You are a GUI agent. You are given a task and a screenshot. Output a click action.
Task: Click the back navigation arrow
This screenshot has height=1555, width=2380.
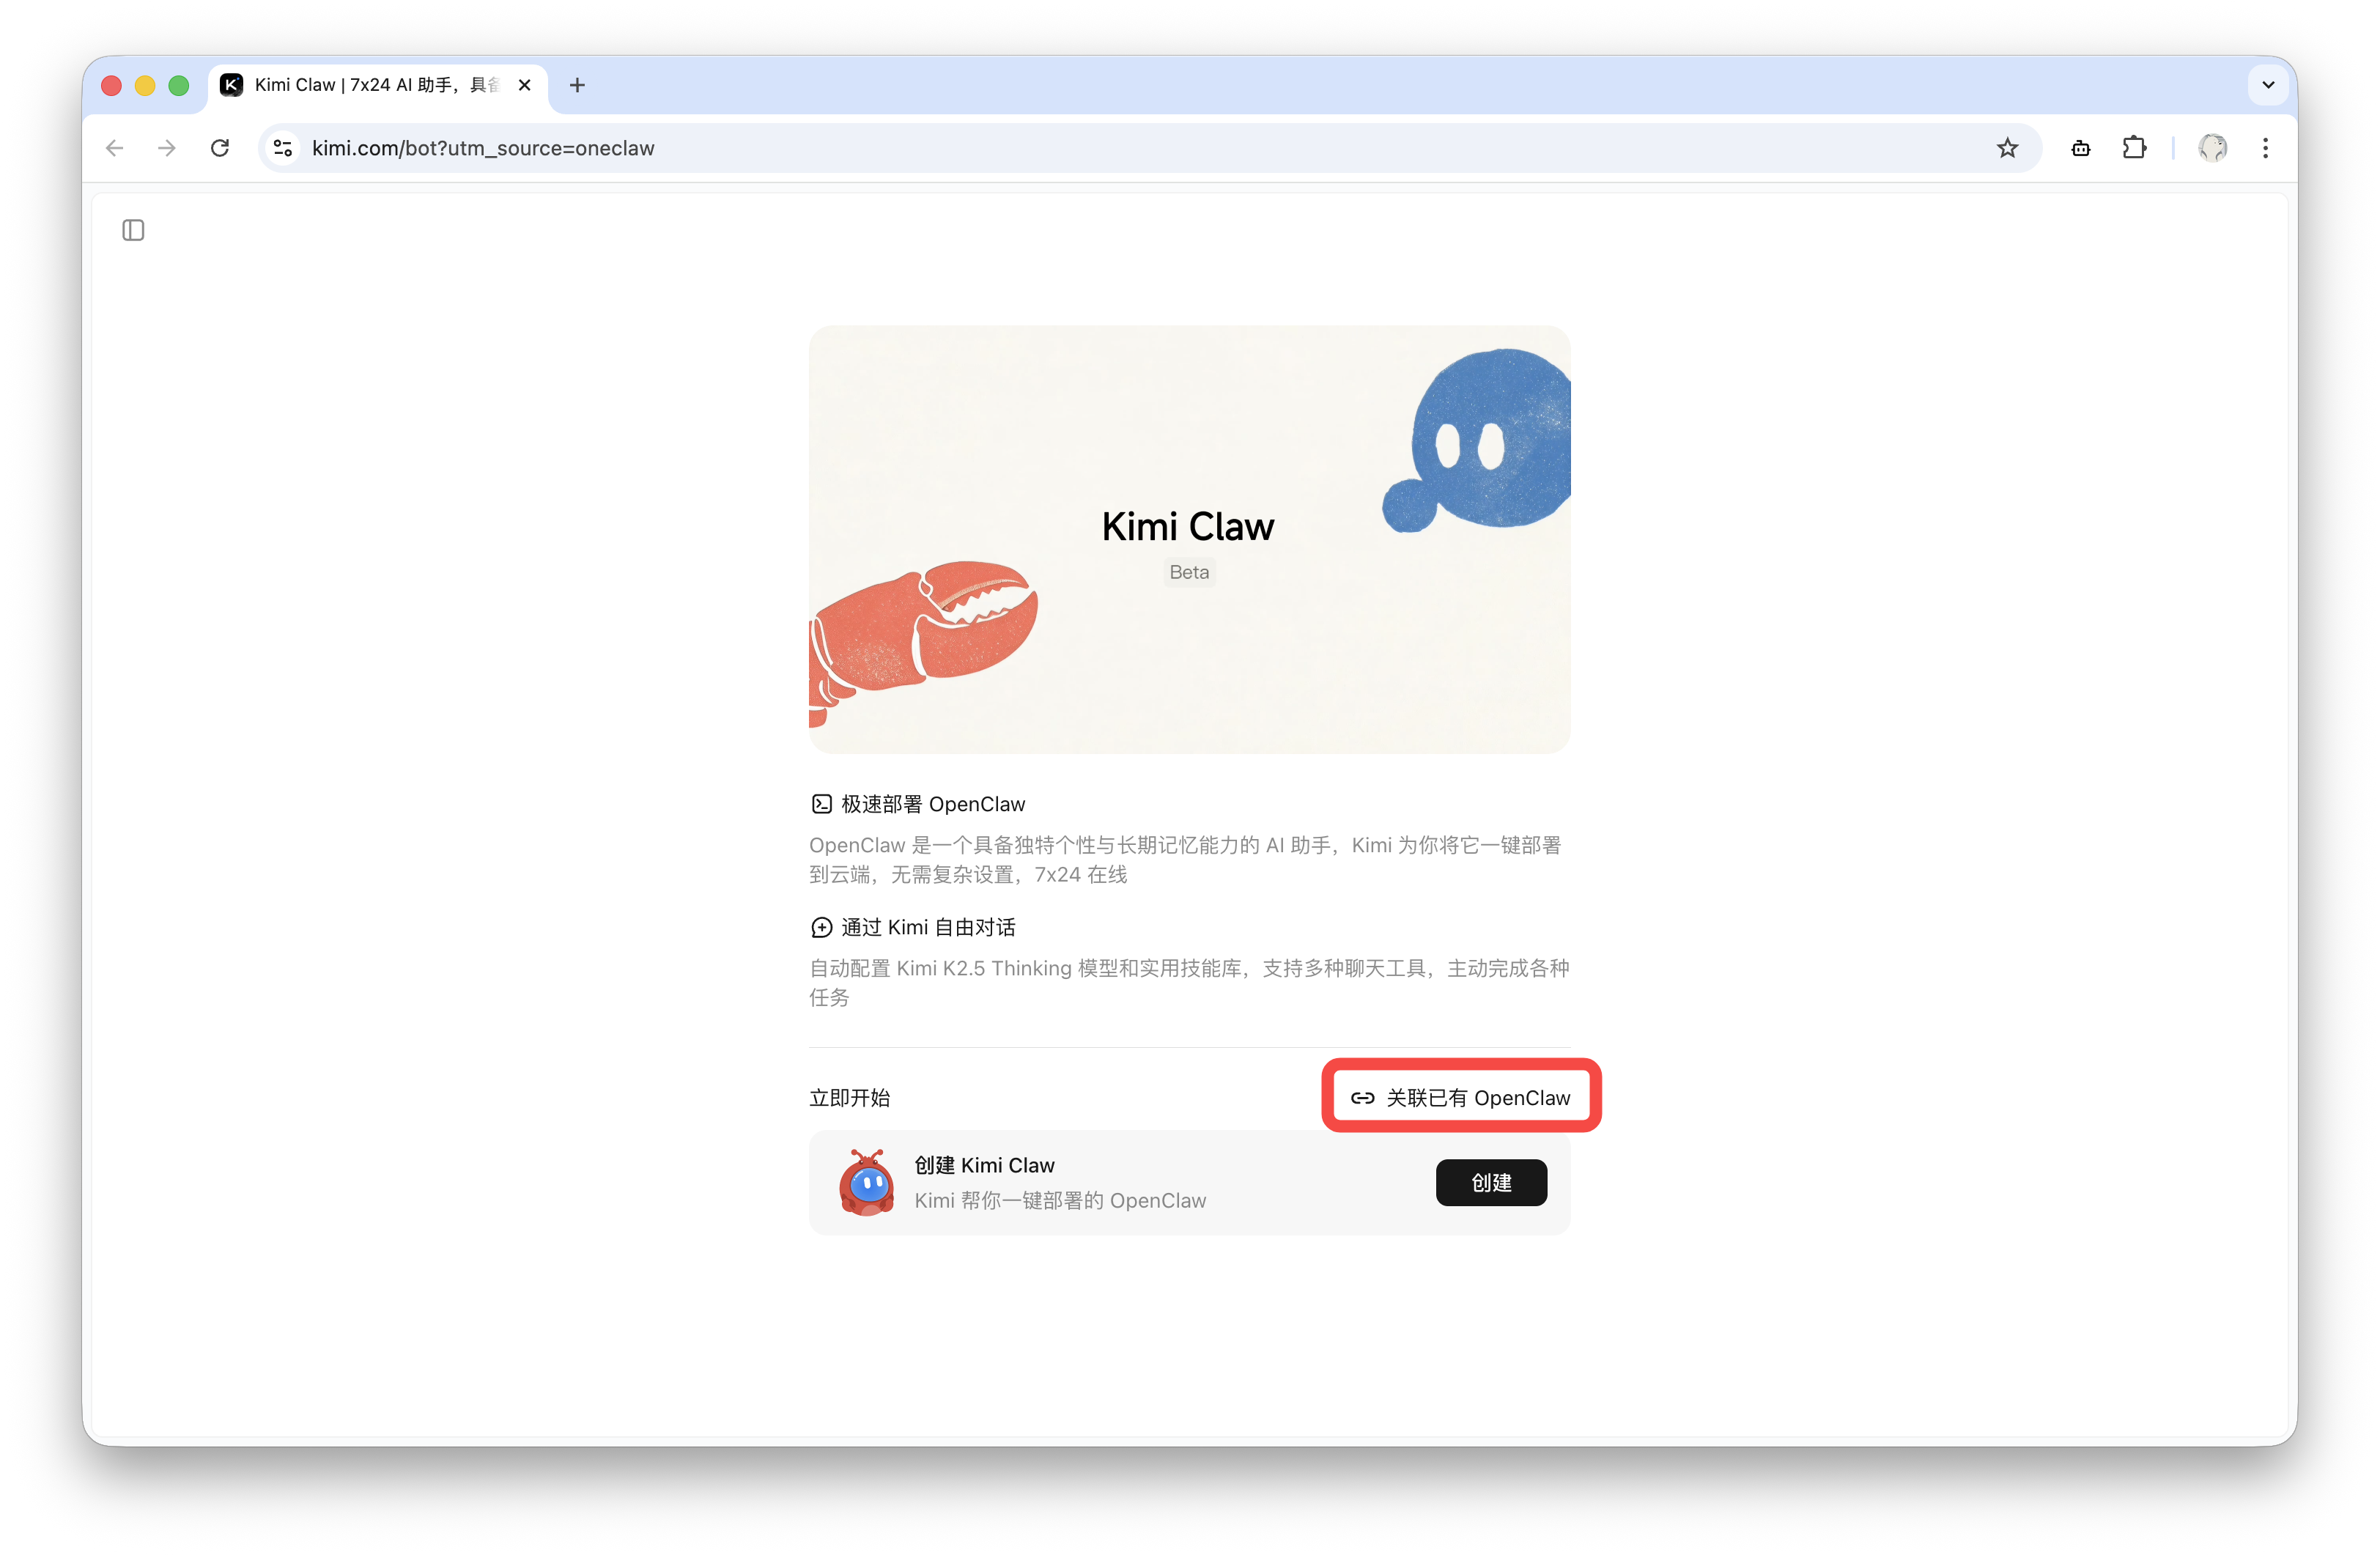[114, 148]
